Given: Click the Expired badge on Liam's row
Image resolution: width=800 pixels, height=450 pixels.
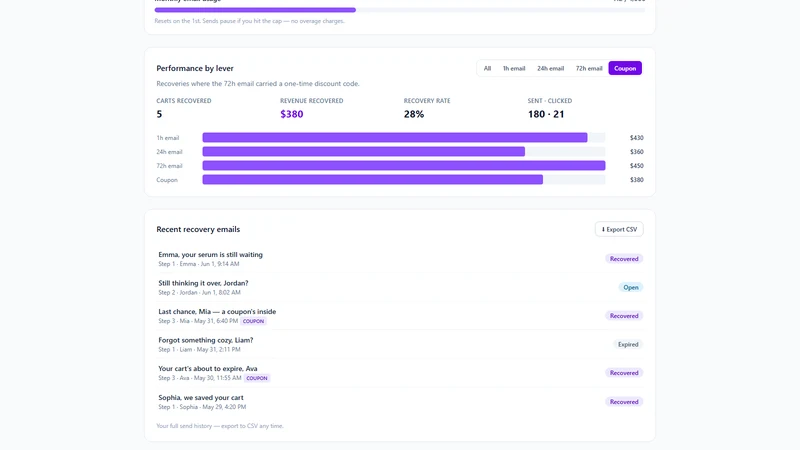Looking at the screenshot, I should 628,344.
